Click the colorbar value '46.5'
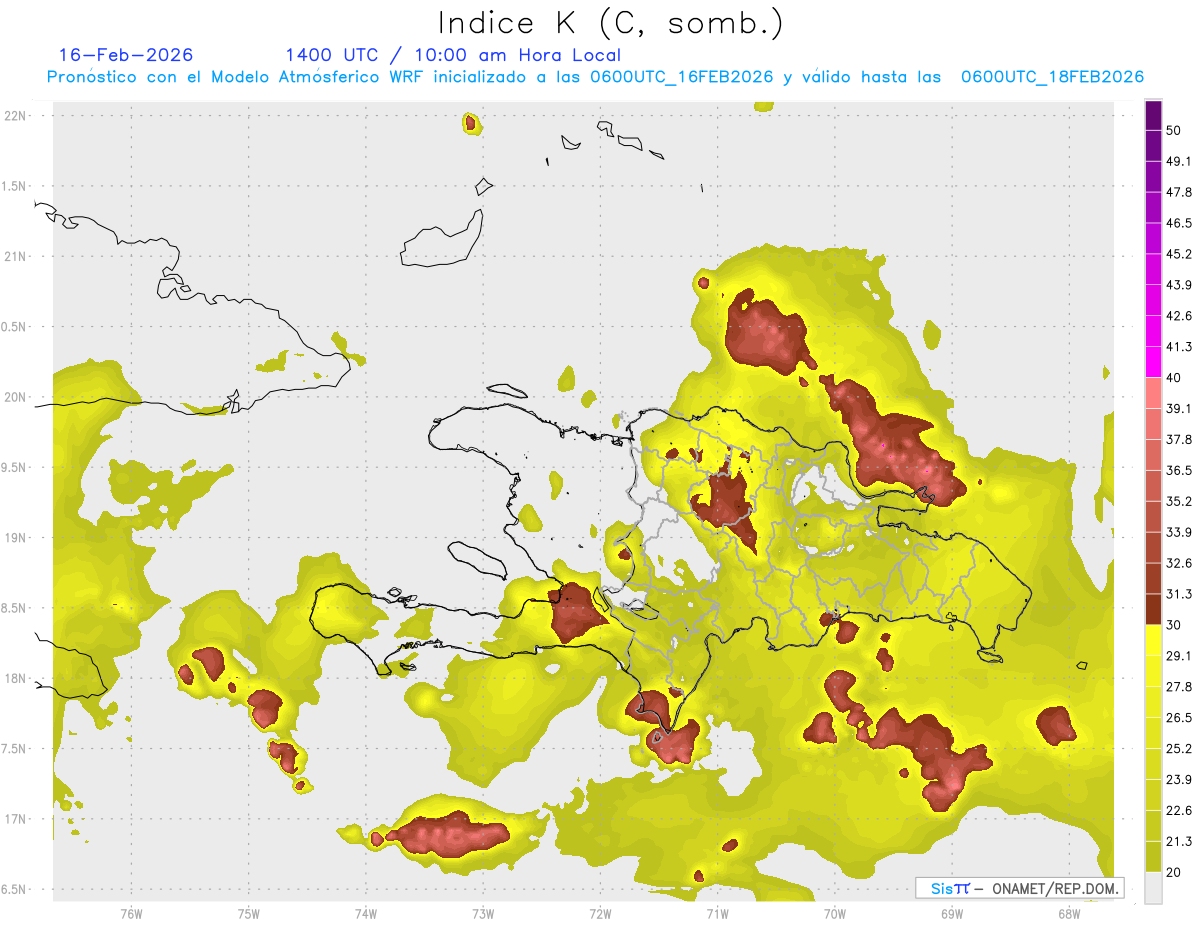Viewport: 1200px width, 927px height. click(x=1178, y=223)
